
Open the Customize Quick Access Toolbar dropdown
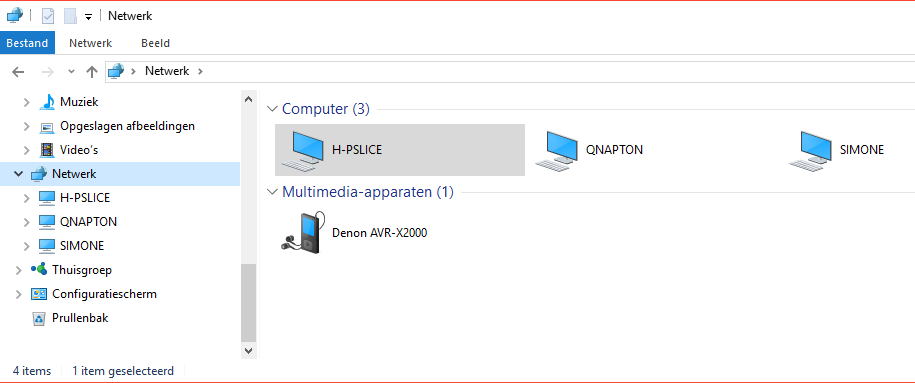pyautogui.click(x=88, y=17)
